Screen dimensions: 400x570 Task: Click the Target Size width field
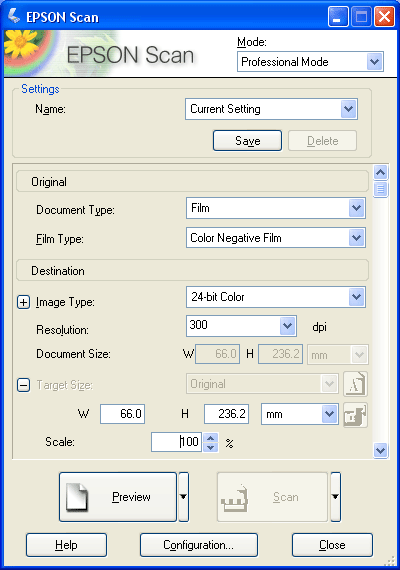point(123,414)
